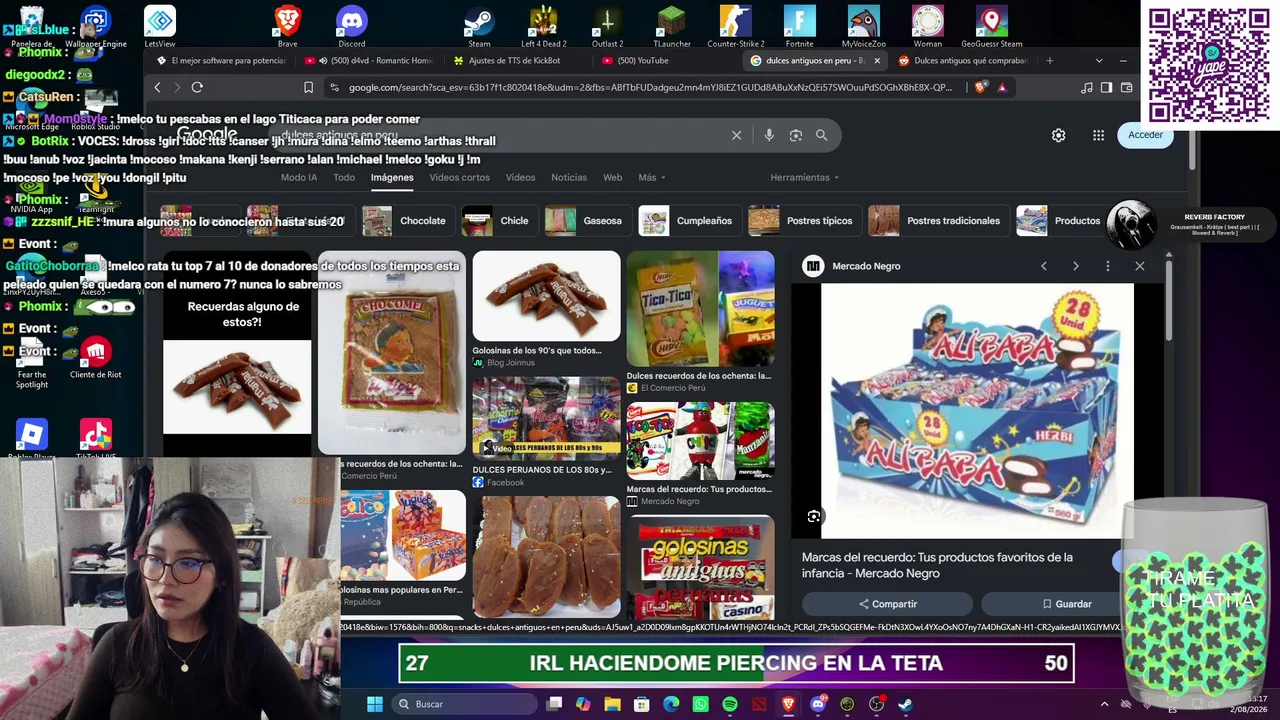Open a new Brave tab

[1049, 61]
